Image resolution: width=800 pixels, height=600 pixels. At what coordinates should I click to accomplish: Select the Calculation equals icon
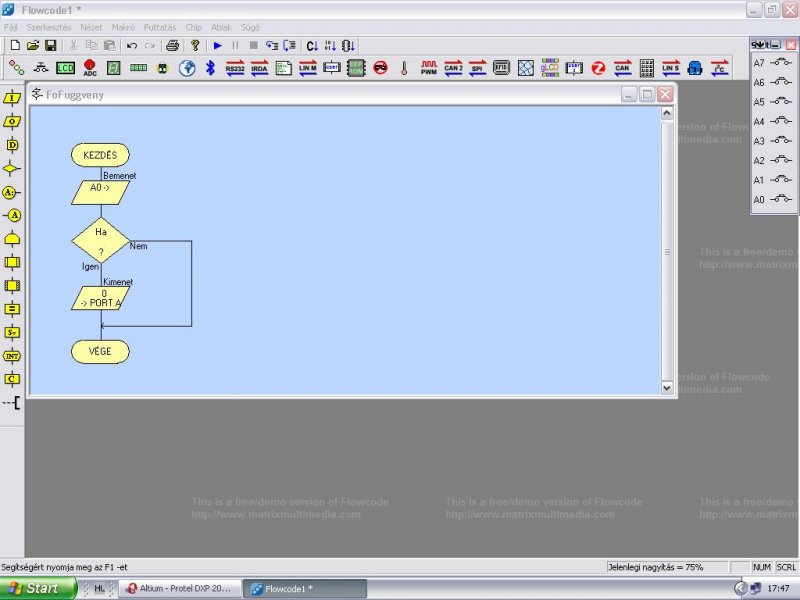pos(12,309)
